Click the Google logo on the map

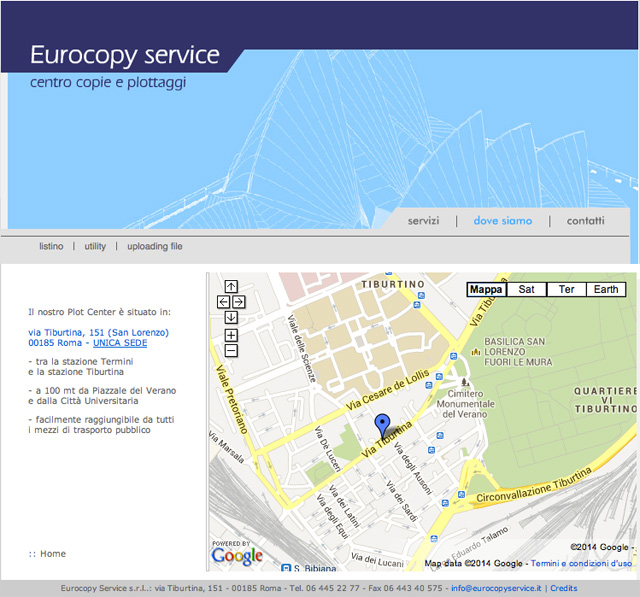point(237,556)
